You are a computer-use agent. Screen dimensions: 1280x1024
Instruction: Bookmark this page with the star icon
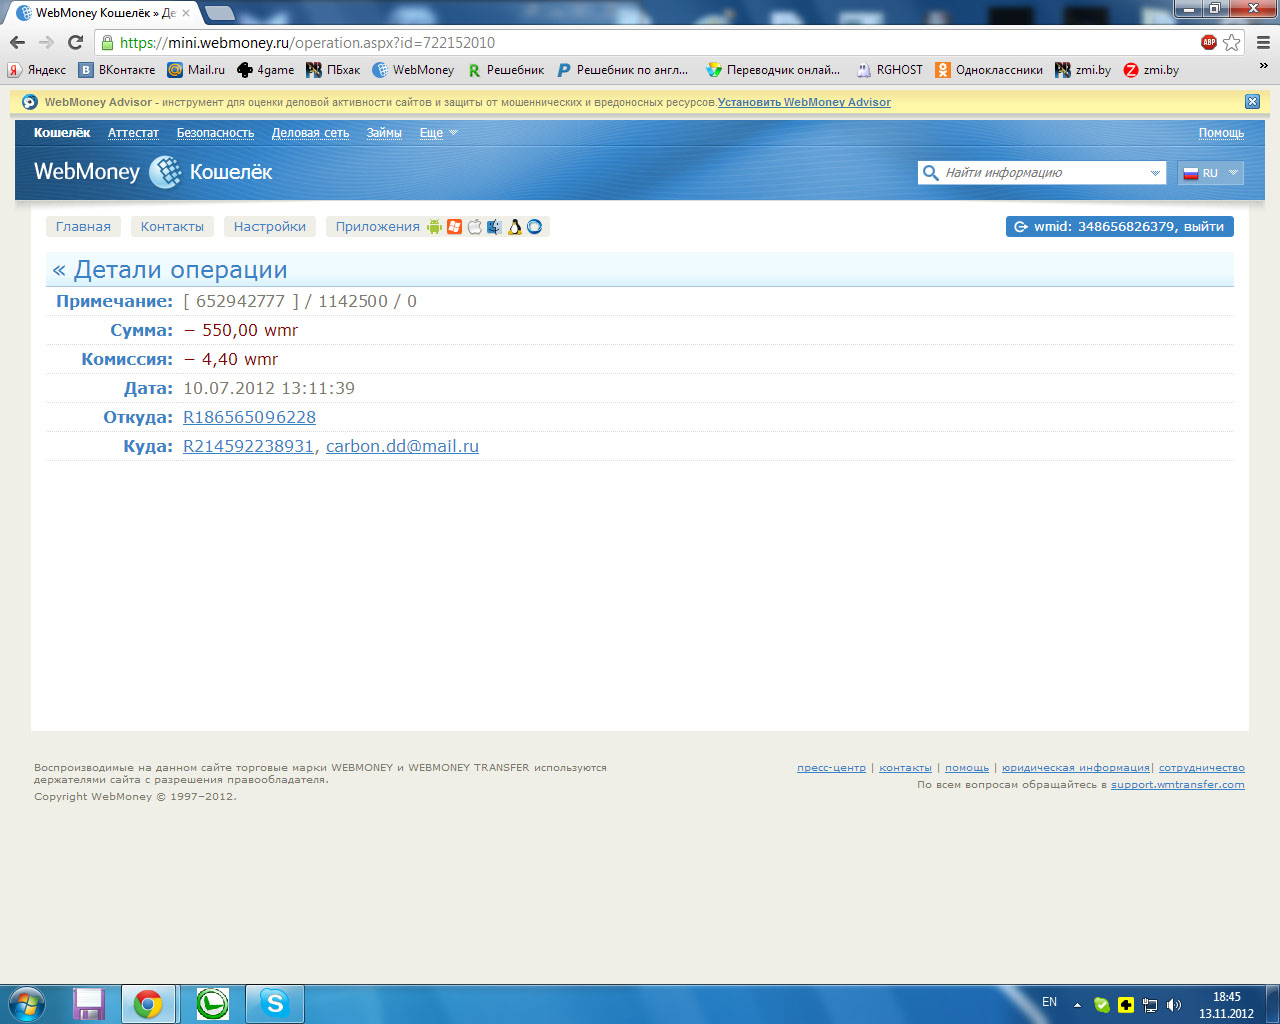tap(1232, 42)
